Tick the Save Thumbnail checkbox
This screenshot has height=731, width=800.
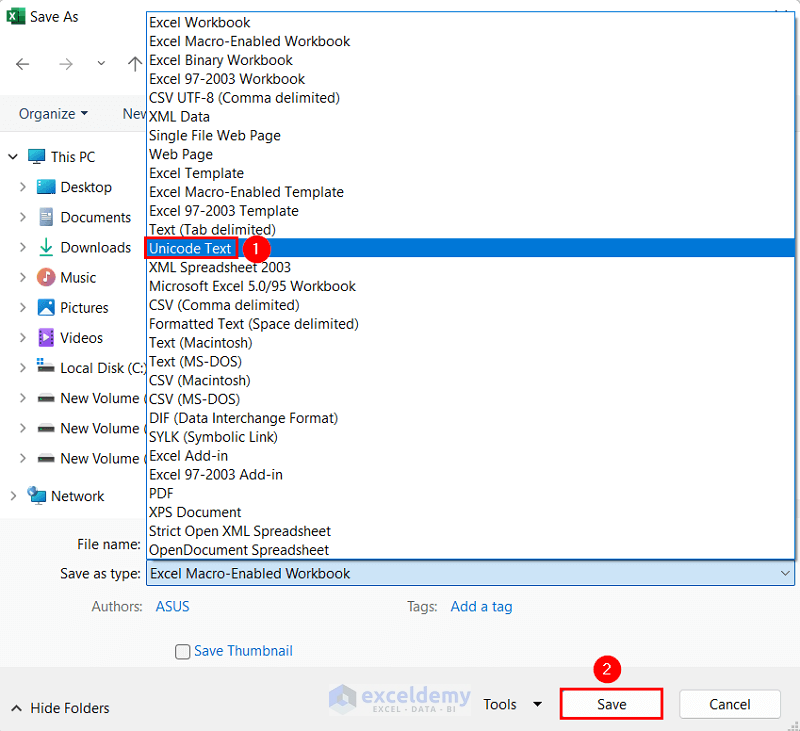pos(182,651)
